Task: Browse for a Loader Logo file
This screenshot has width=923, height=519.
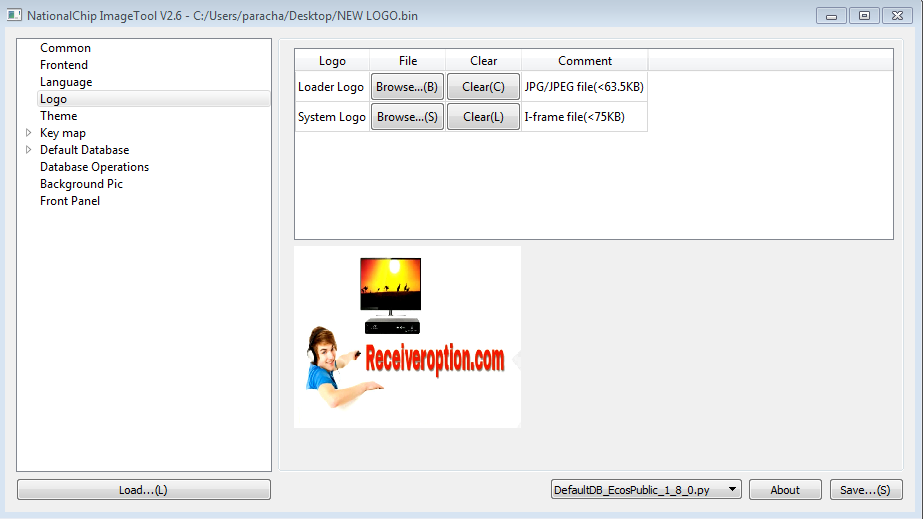Action: pyautogui.click(x=407, y=86)
